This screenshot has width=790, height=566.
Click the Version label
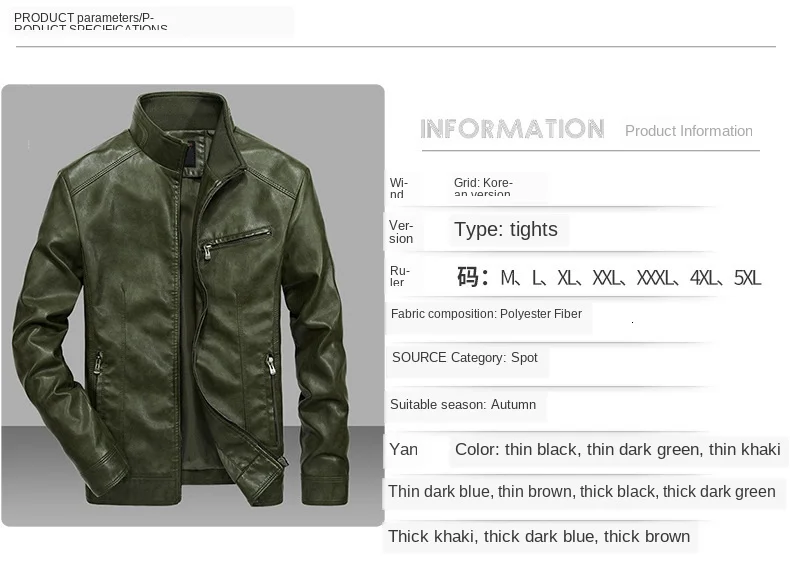(401, 232)
